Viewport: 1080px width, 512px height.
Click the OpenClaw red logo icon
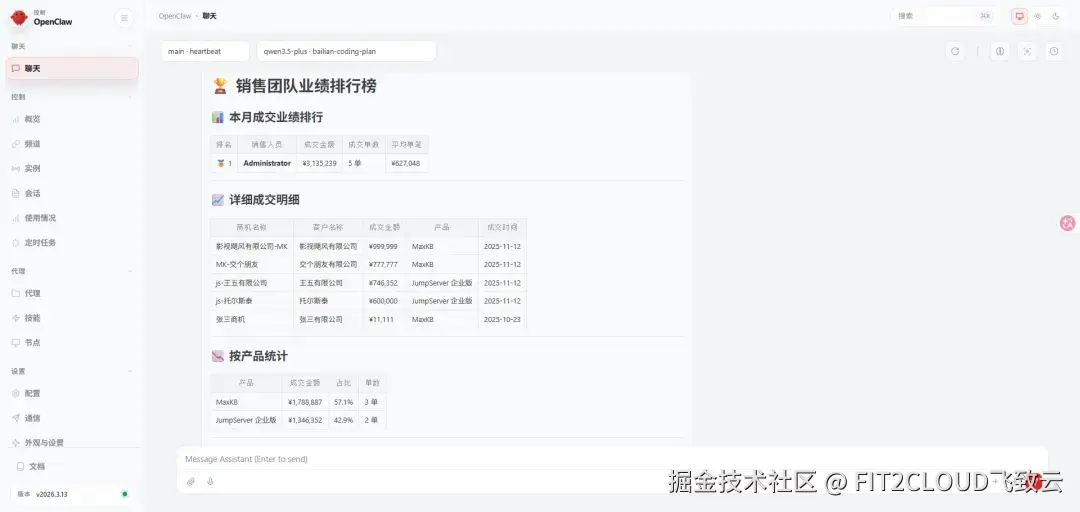[x=19, y=17]
